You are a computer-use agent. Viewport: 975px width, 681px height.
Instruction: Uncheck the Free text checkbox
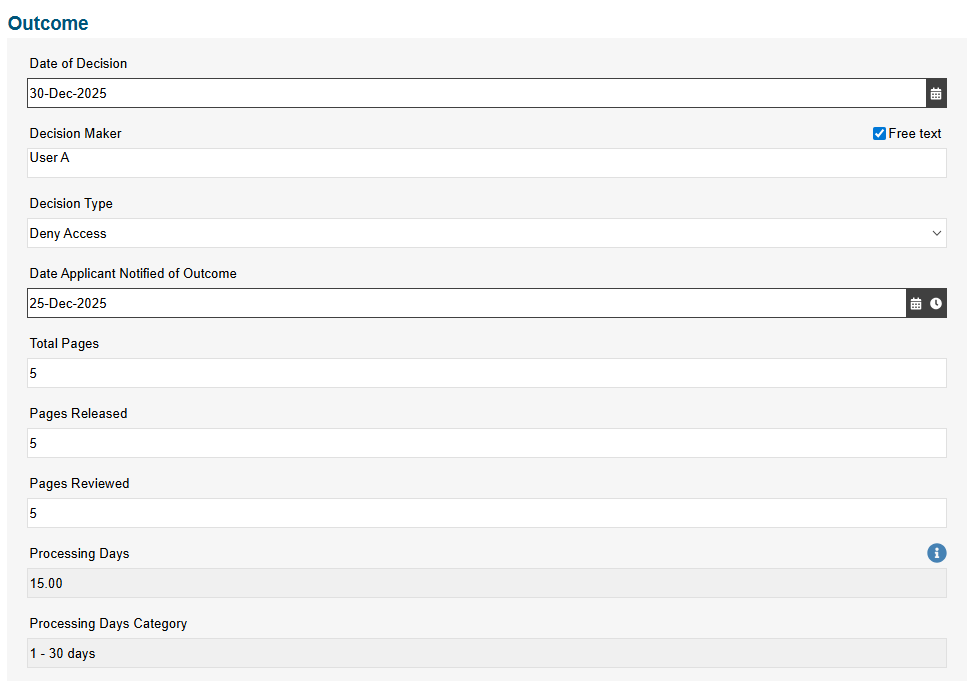[x=879, y=134]
